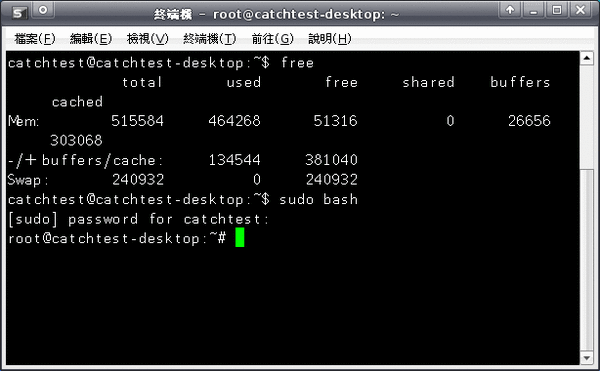This screenshot has width=600, height=371.
Task: Click the terminal app icon in title bar
Action: click(20, 13)
